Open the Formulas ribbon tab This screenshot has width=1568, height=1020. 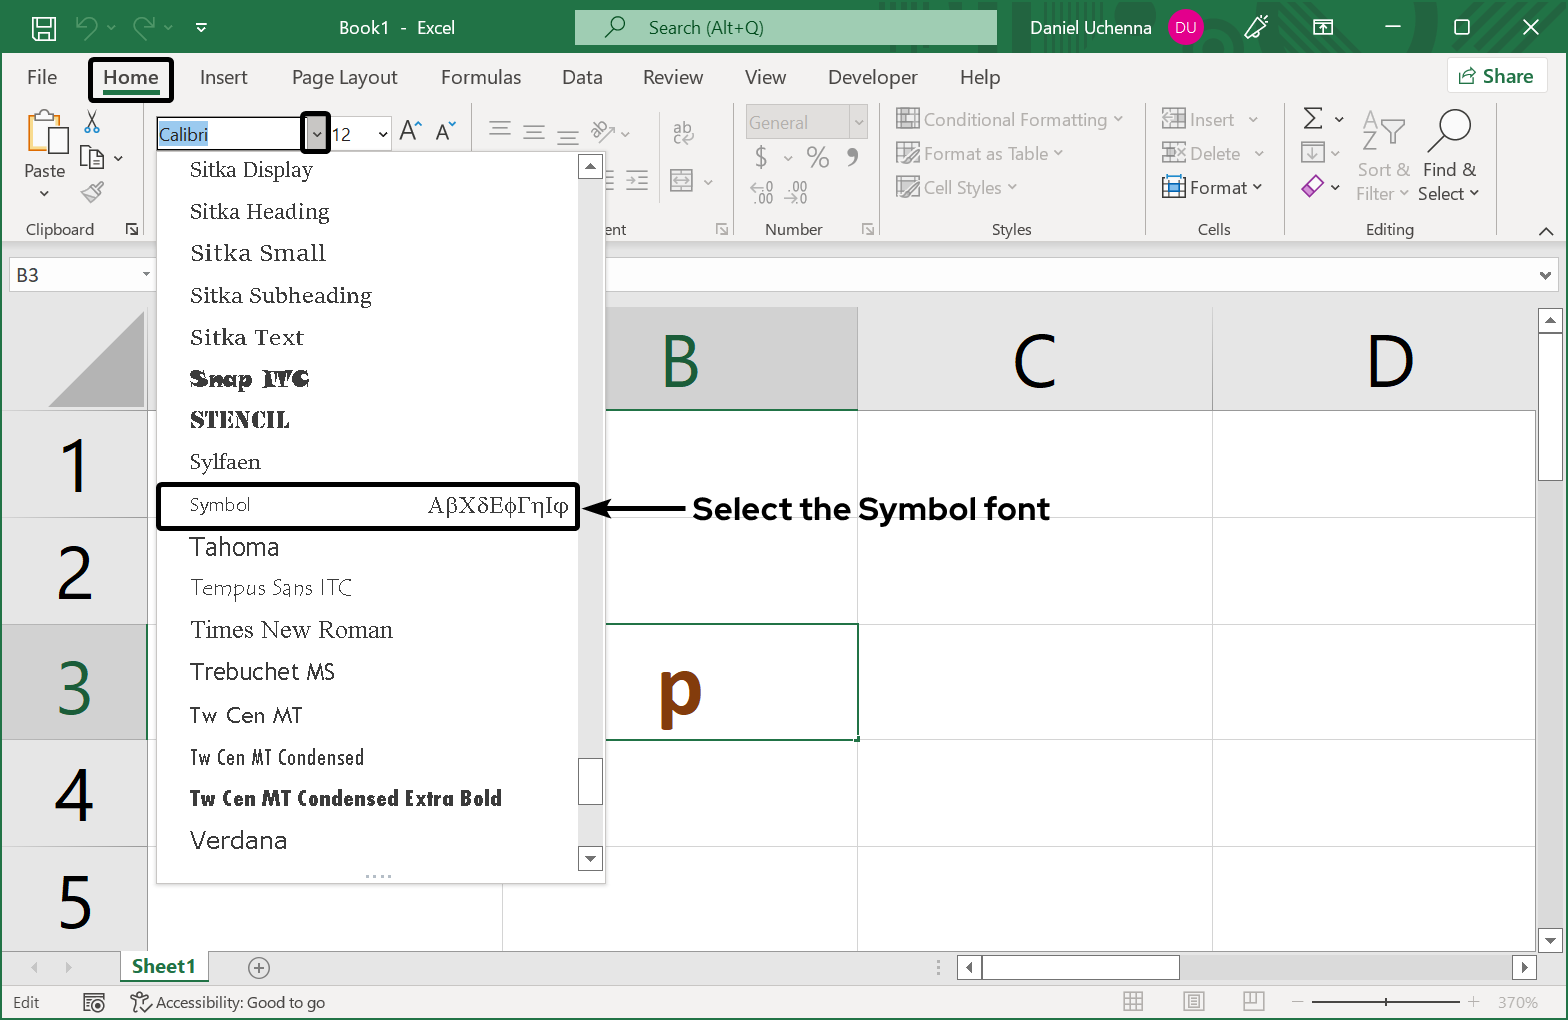[481, 78]
